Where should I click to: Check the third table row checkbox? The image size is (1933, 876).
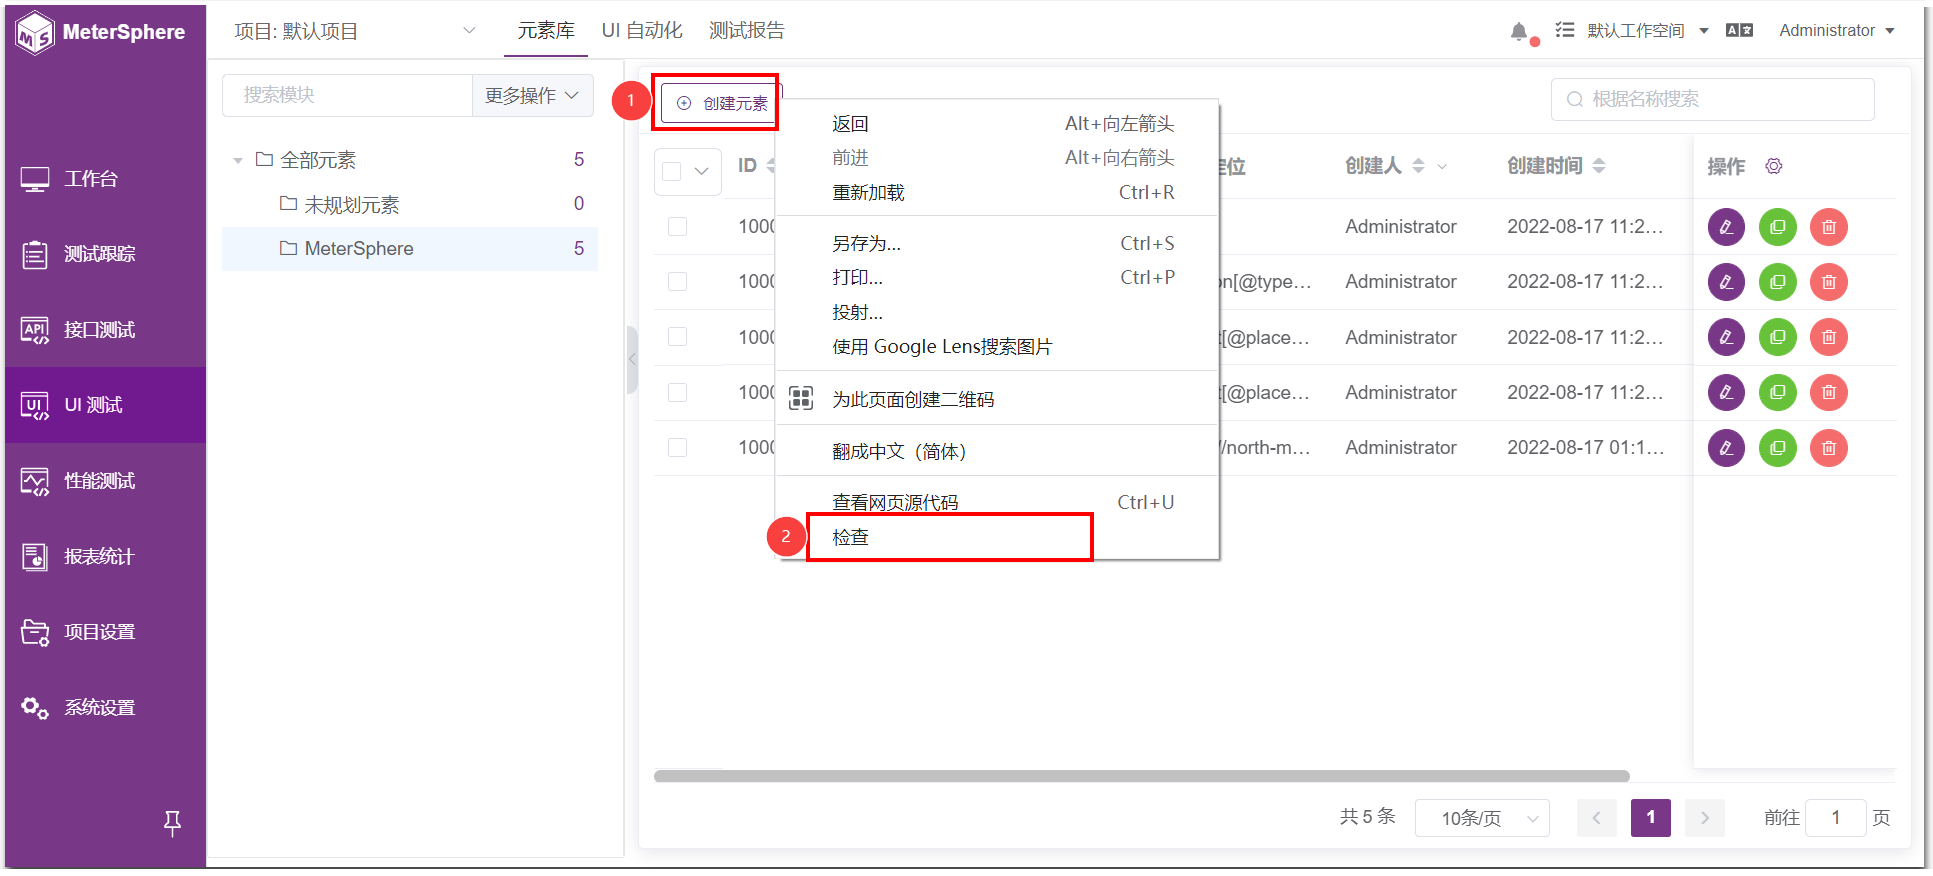[x=678, y=337]
